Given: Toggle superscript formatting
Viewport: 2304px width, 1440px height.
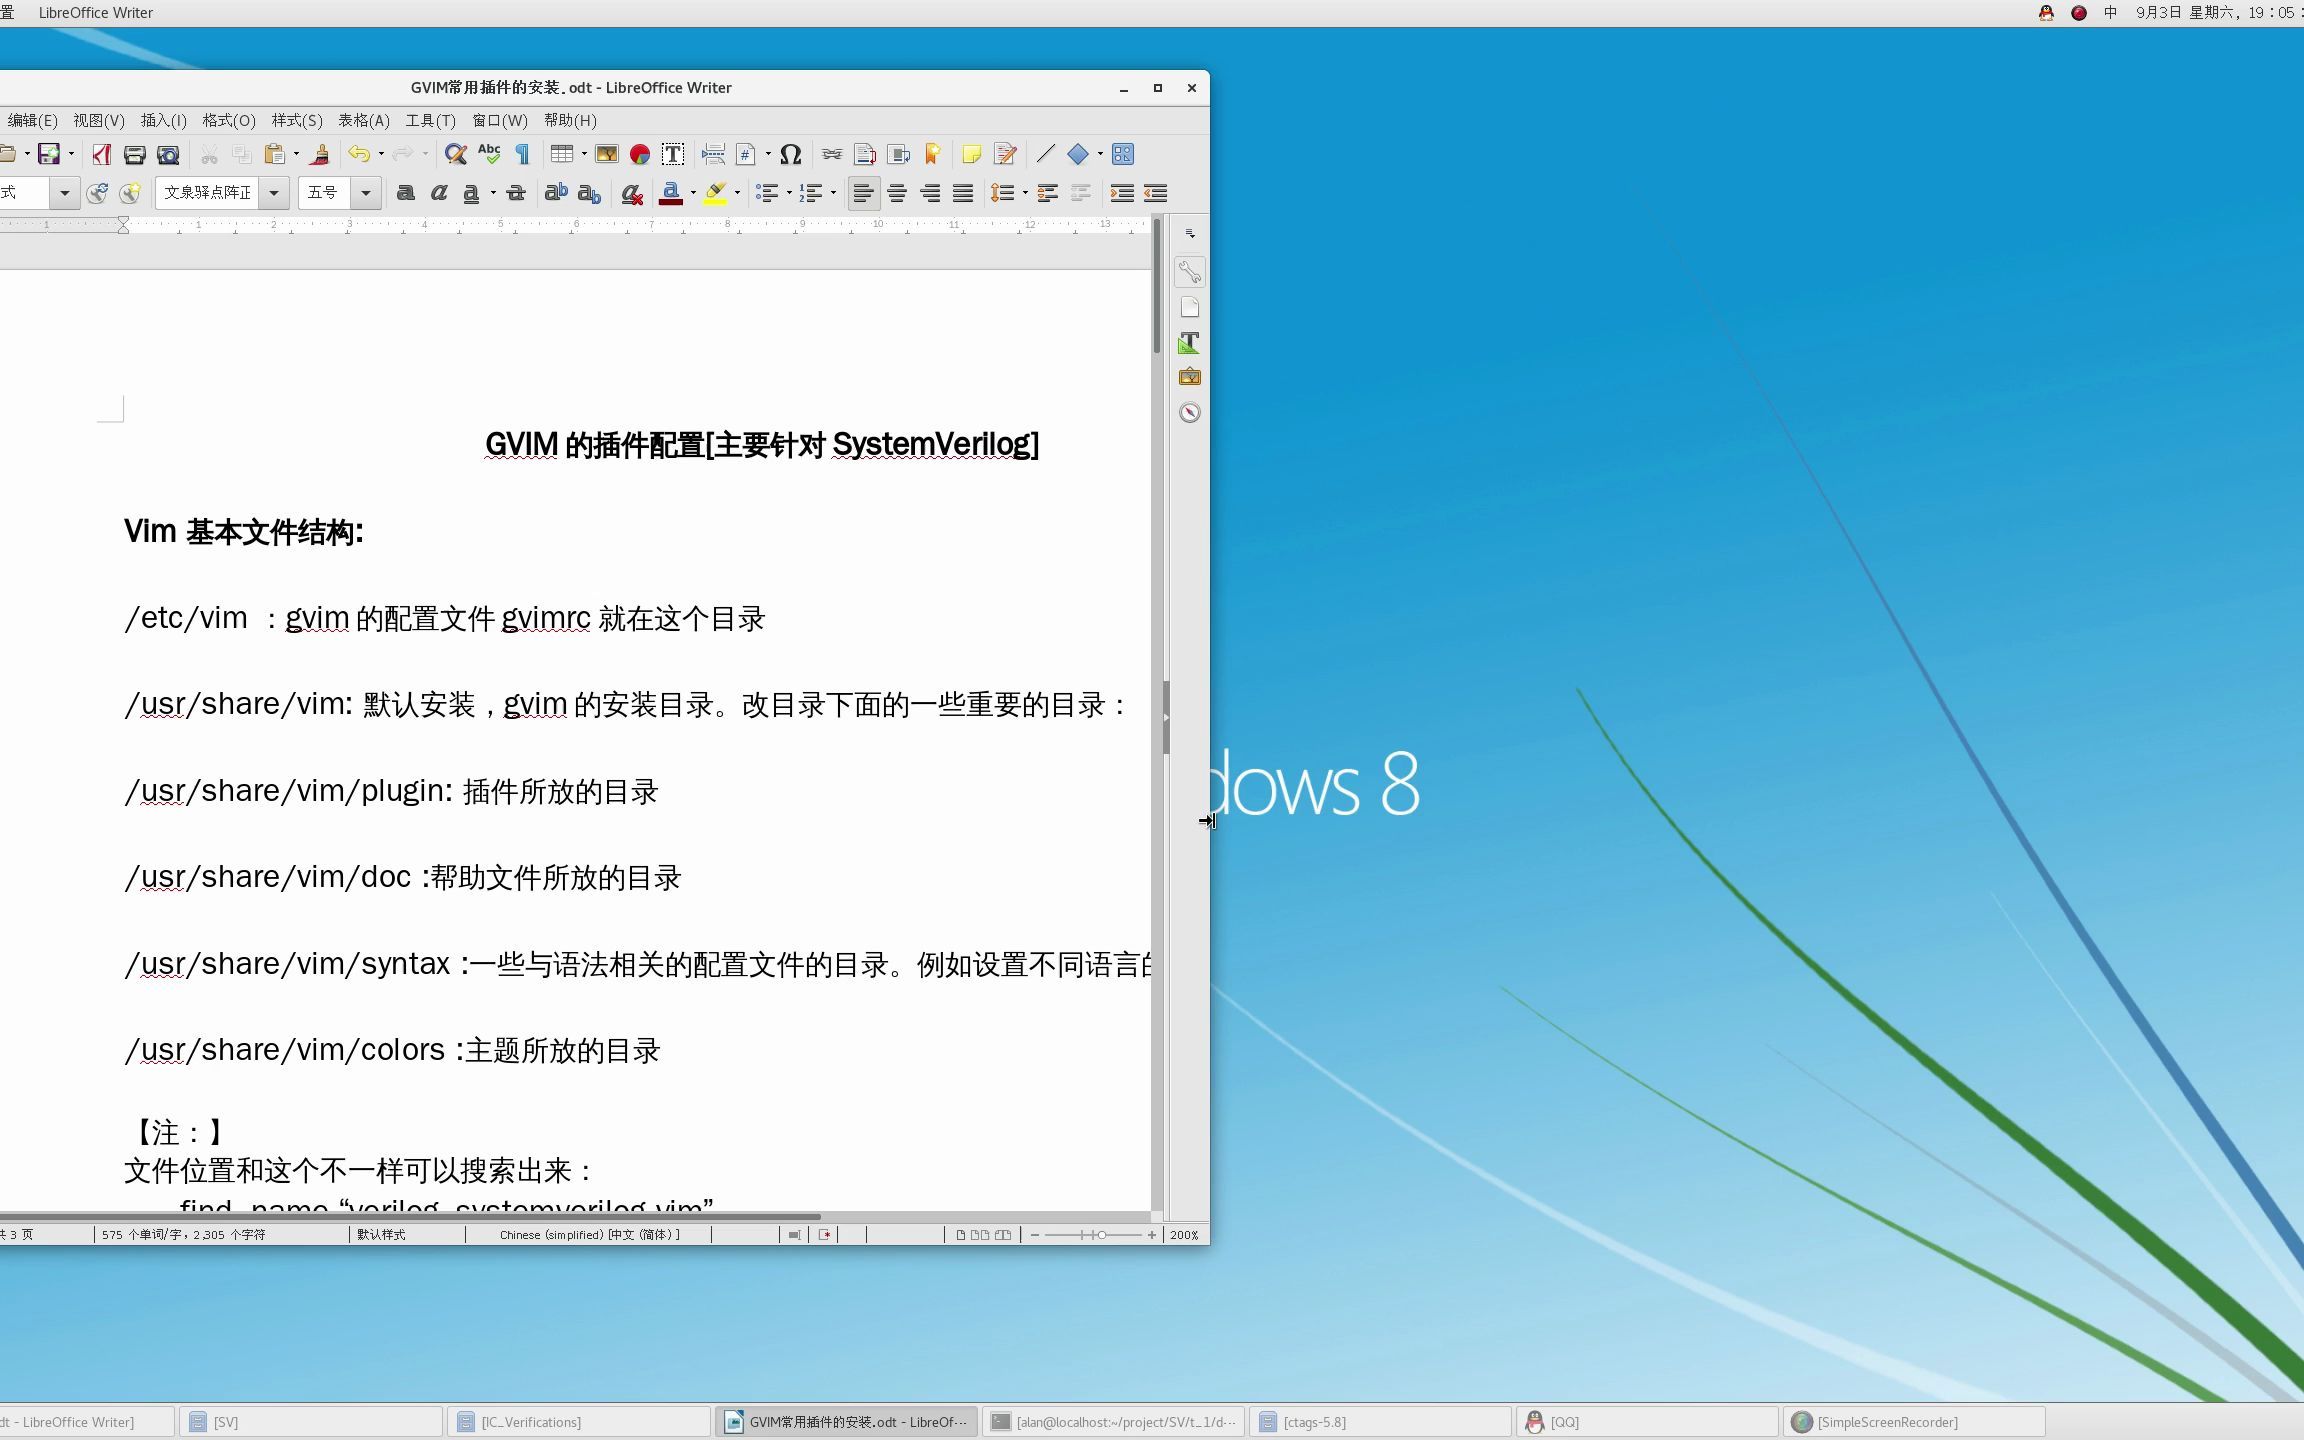Looking at the screenshot, I should click(555, 193).
